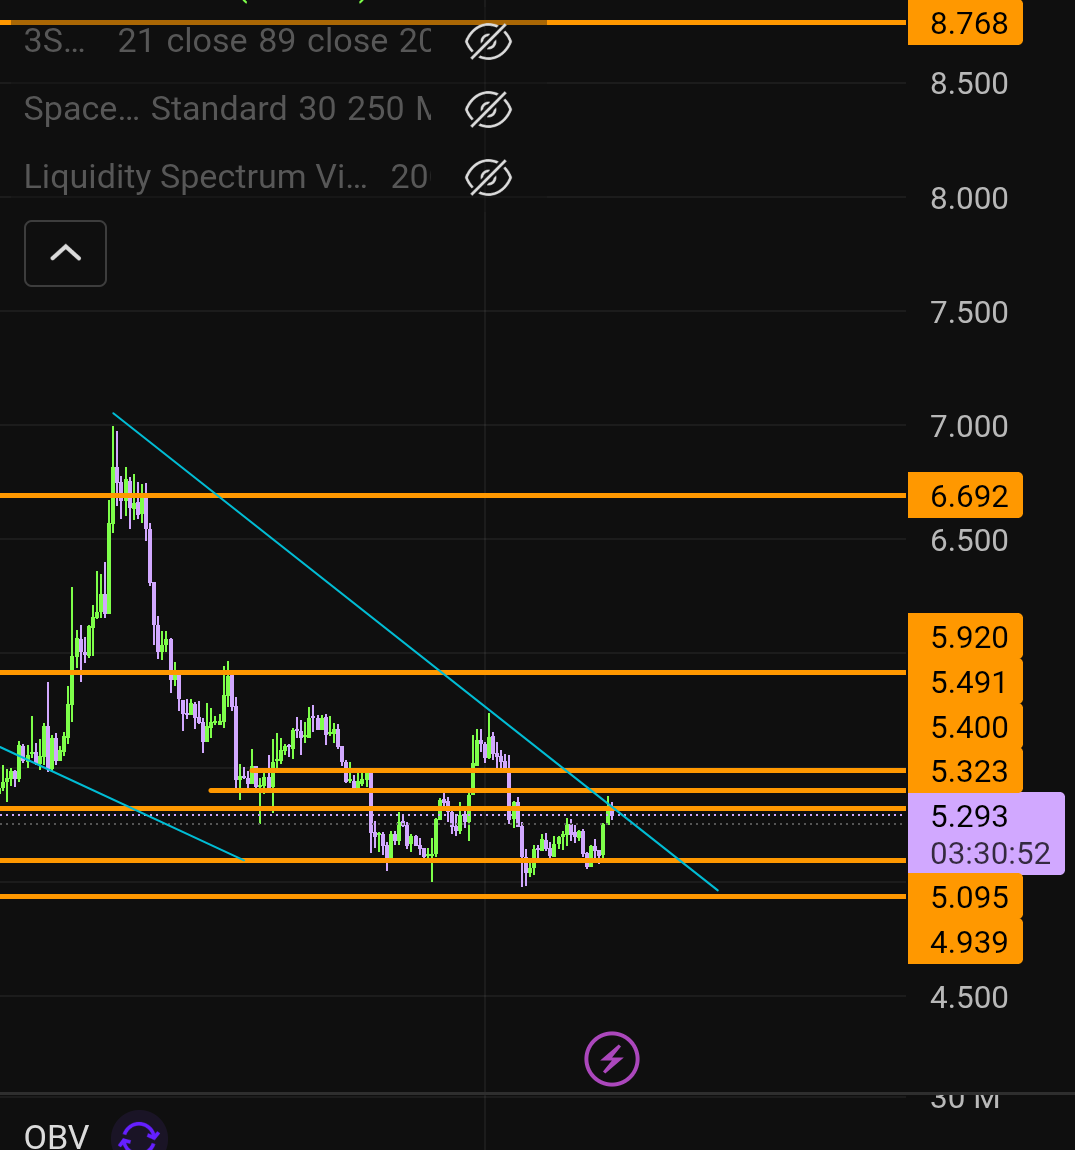Select the OBV indicator label

[x=56, y=1137]
